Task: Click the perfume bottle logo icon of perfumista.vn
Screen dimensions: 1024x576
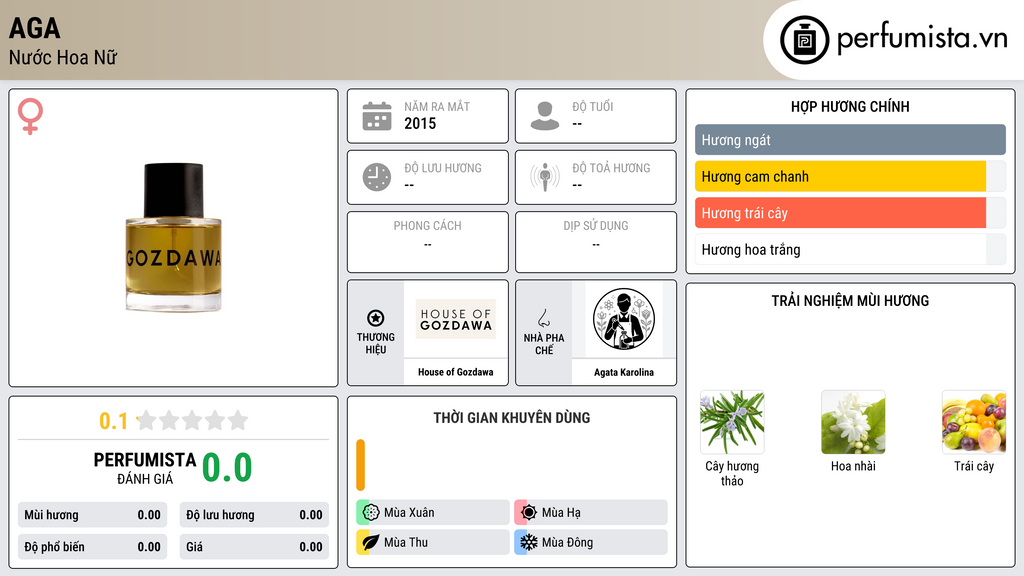Action: pyautogui.click(x=804, y=40)
